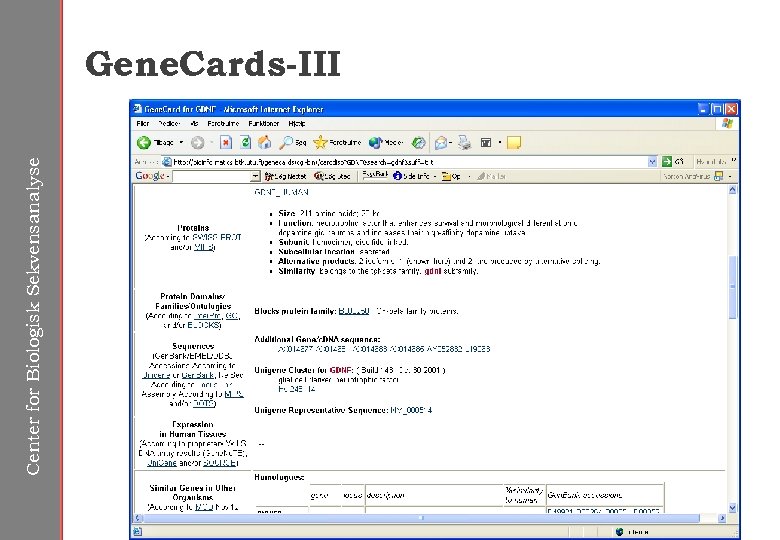Click the vertical scrollbar thumb
This screenshot has width=780, height=540.
click(732, 287)
